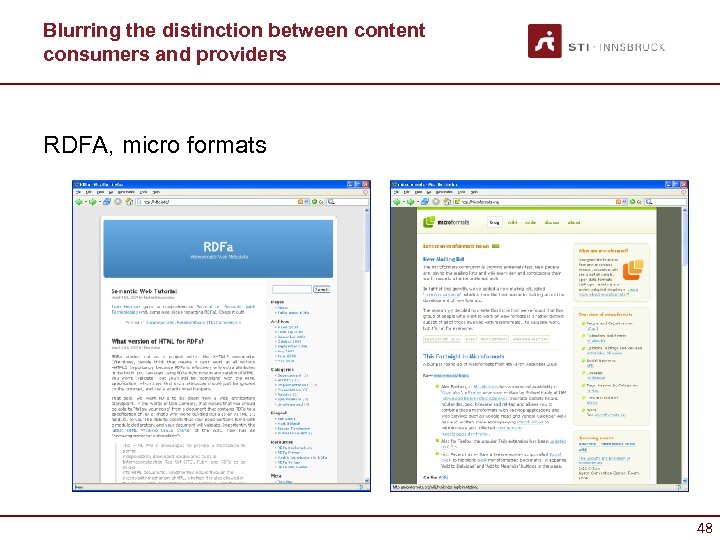Image resolution: width=720 pixels, height=540 pixels.
Task: Open What version of HTML for RDFa post heading
Action: 158,341
